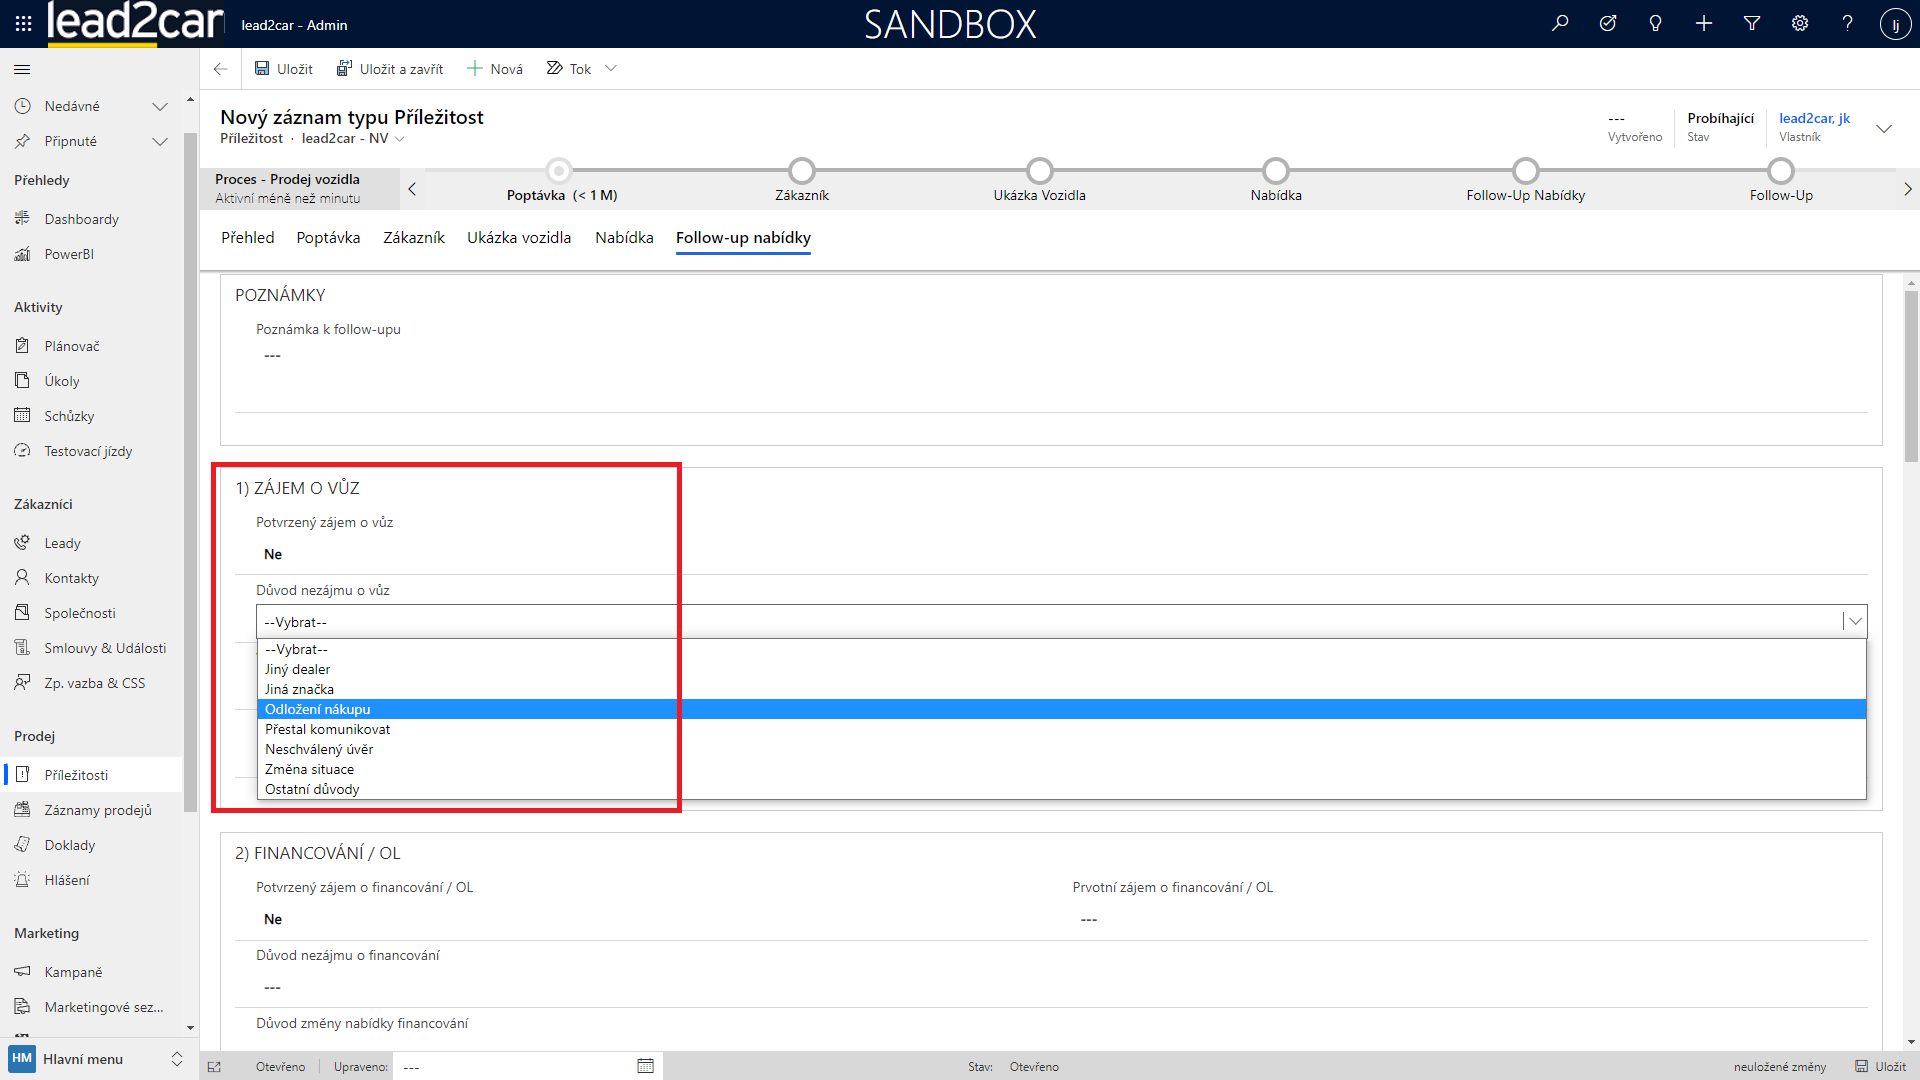This screenshot has width=1920, height=1080.
Task: Toggle Potvrzený zájem o financování value Ne
Action: [x=273, y=919]
